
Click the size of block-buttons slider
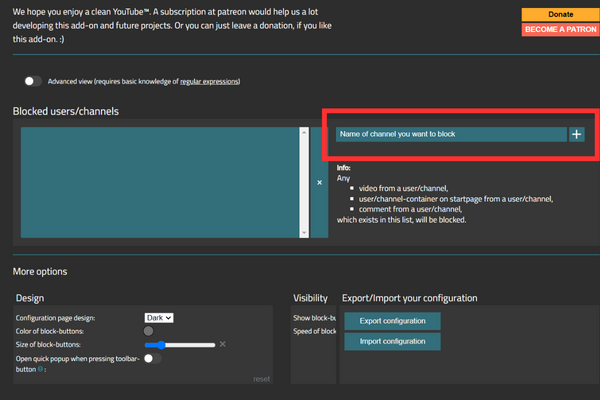pos(180,344)
